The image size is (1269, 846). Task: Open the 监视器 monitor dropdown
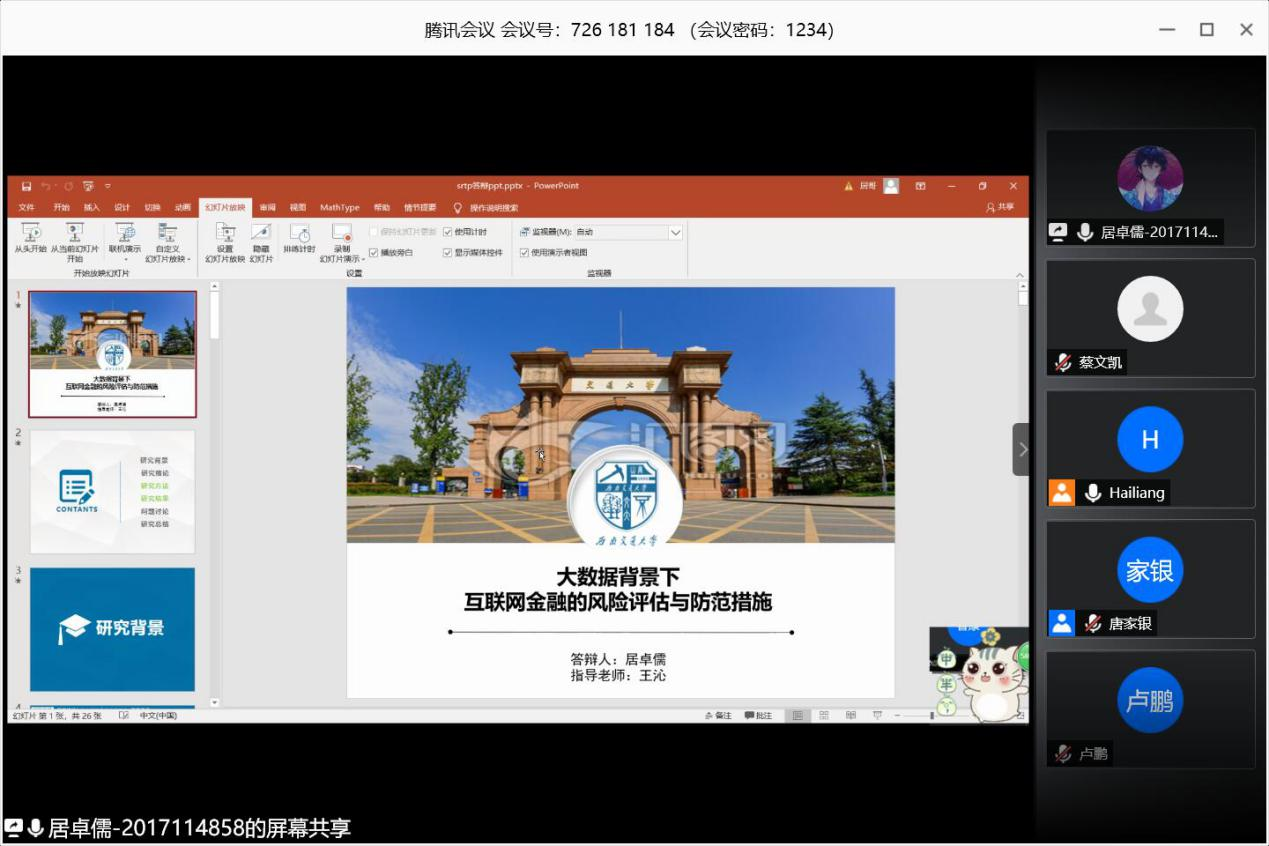coord(675,232)
